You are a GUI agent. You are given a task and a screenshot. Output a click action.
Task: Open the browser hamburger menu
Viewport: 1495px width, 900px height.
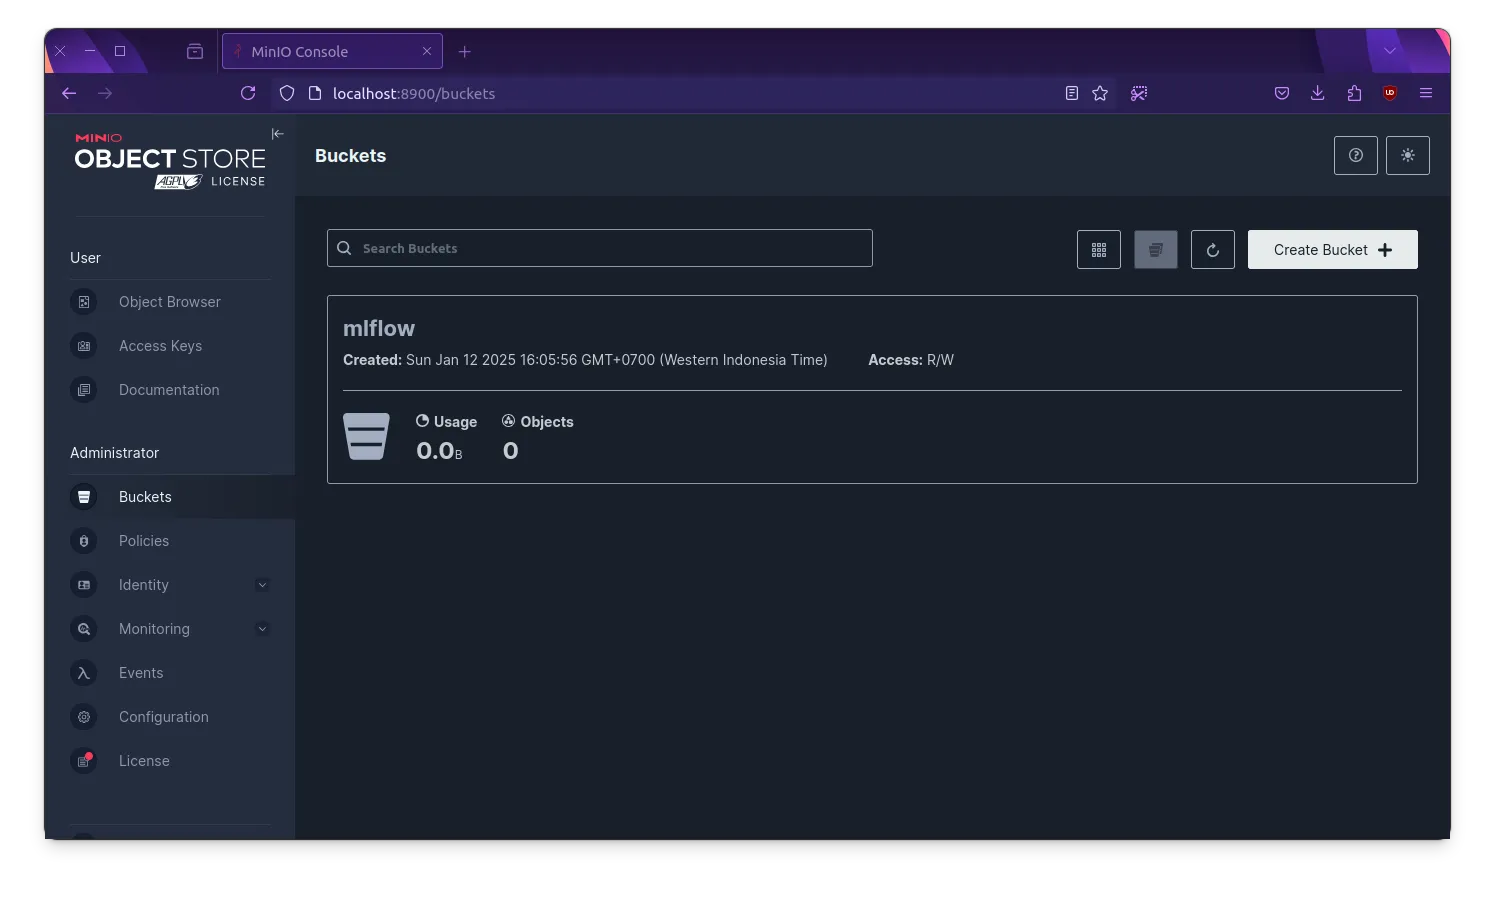pyautogui.click(x=1426, y=93)
